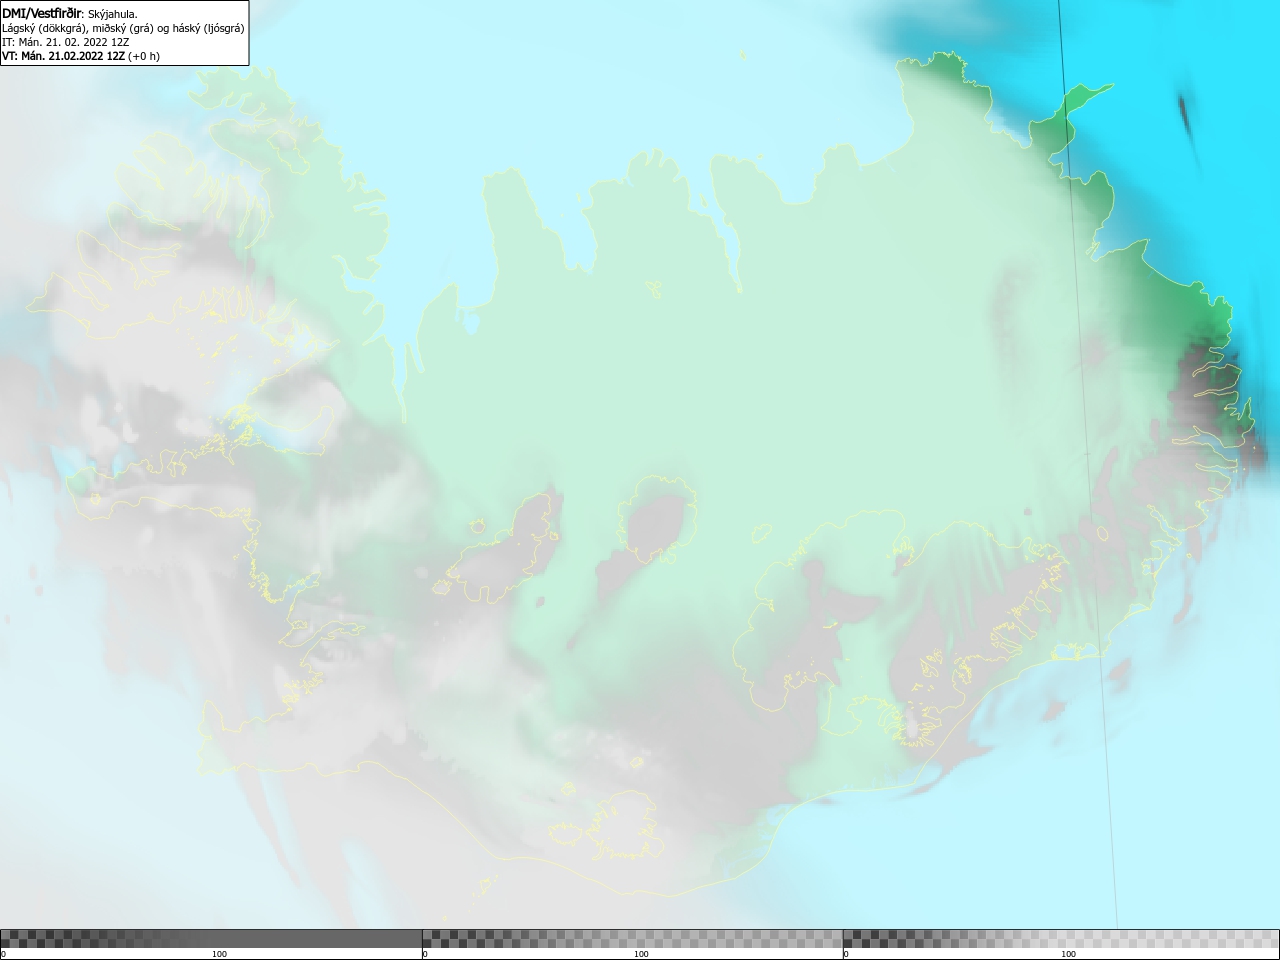Click the low cloud dark grey scale bar
1280x960 pixels.
[211, 938]
